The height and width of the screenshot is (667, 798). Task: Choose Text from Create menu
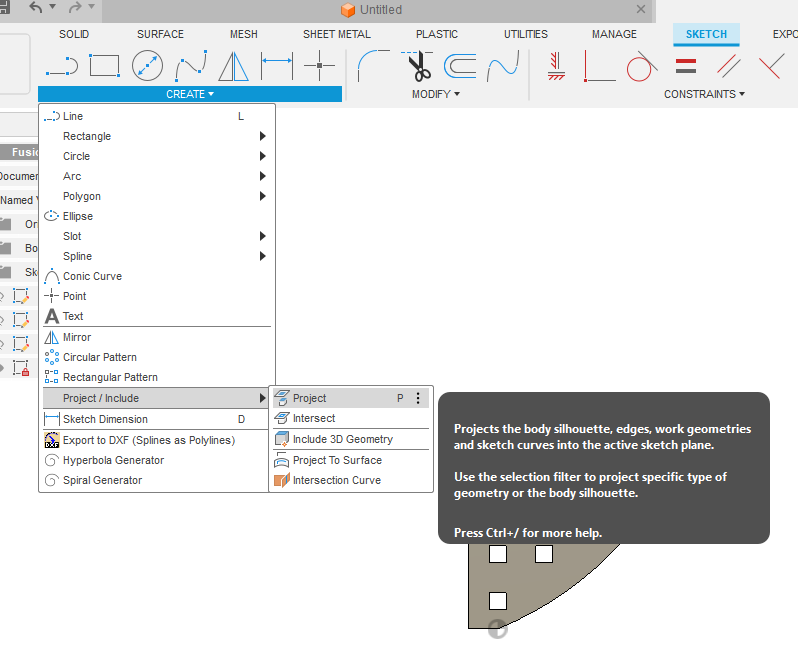click(x=157, y=316)
